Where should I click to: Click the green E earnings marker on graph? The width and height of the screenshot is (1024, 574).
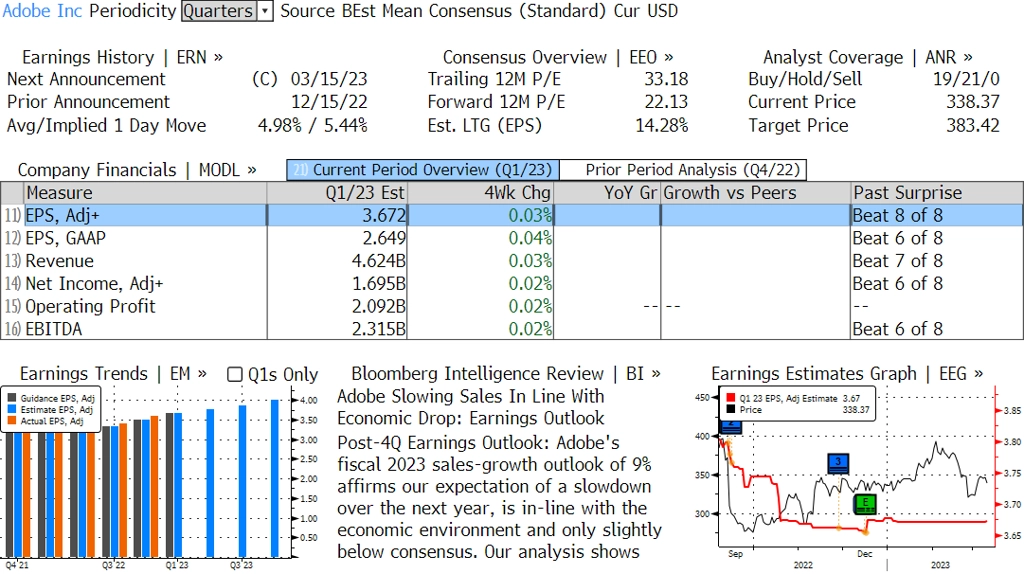tap(865, 503)
